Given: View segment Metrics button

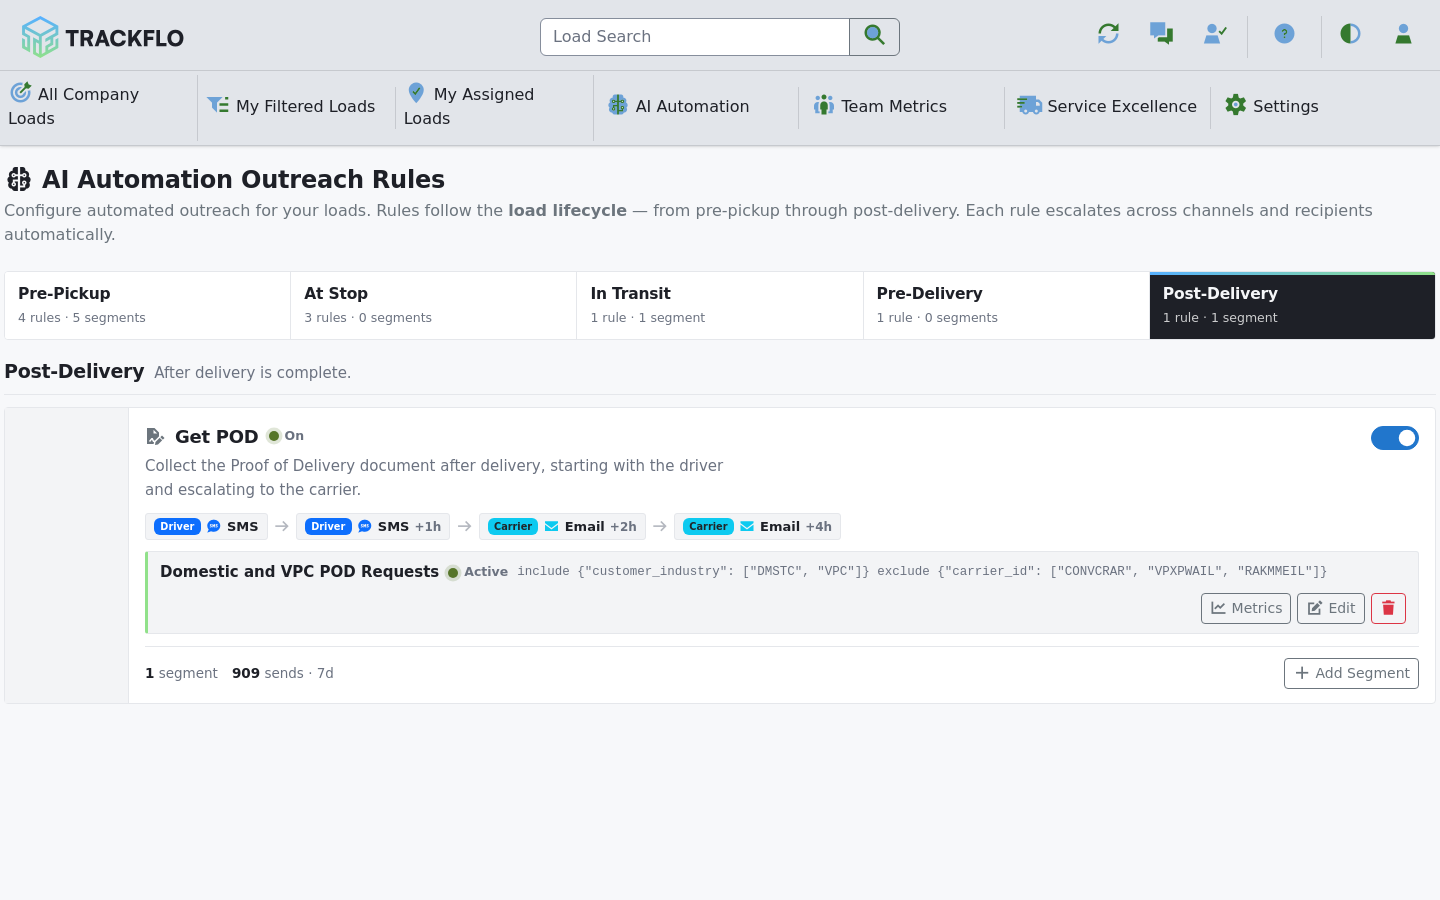Looking at the screenshot, I should click(x=1246, y=608).
